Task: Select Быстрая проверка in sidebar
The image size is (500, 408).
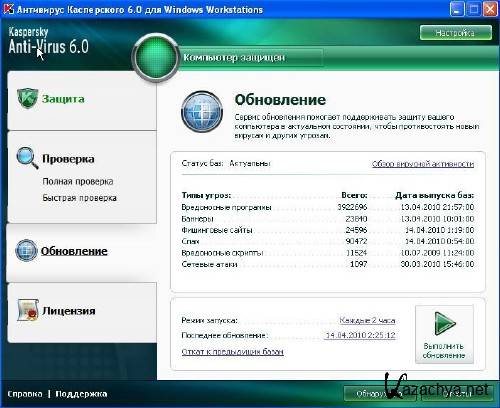Action: [x=79, y=198]
